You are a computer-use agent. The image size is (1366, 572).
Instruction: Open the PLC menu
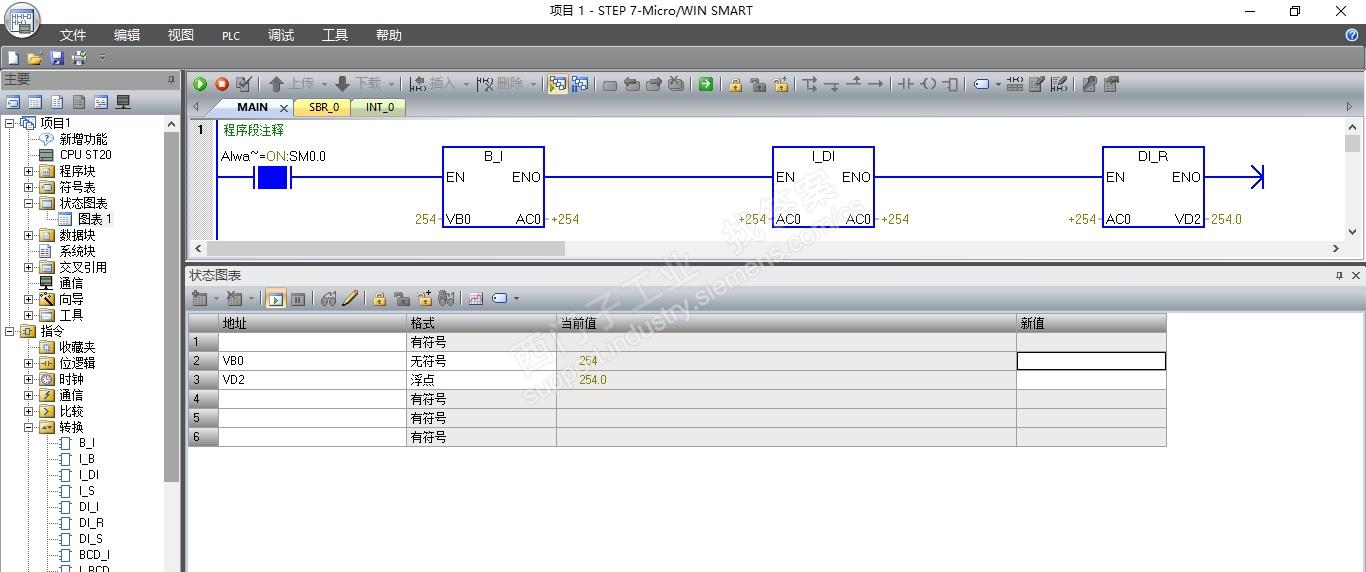[231, 36]
